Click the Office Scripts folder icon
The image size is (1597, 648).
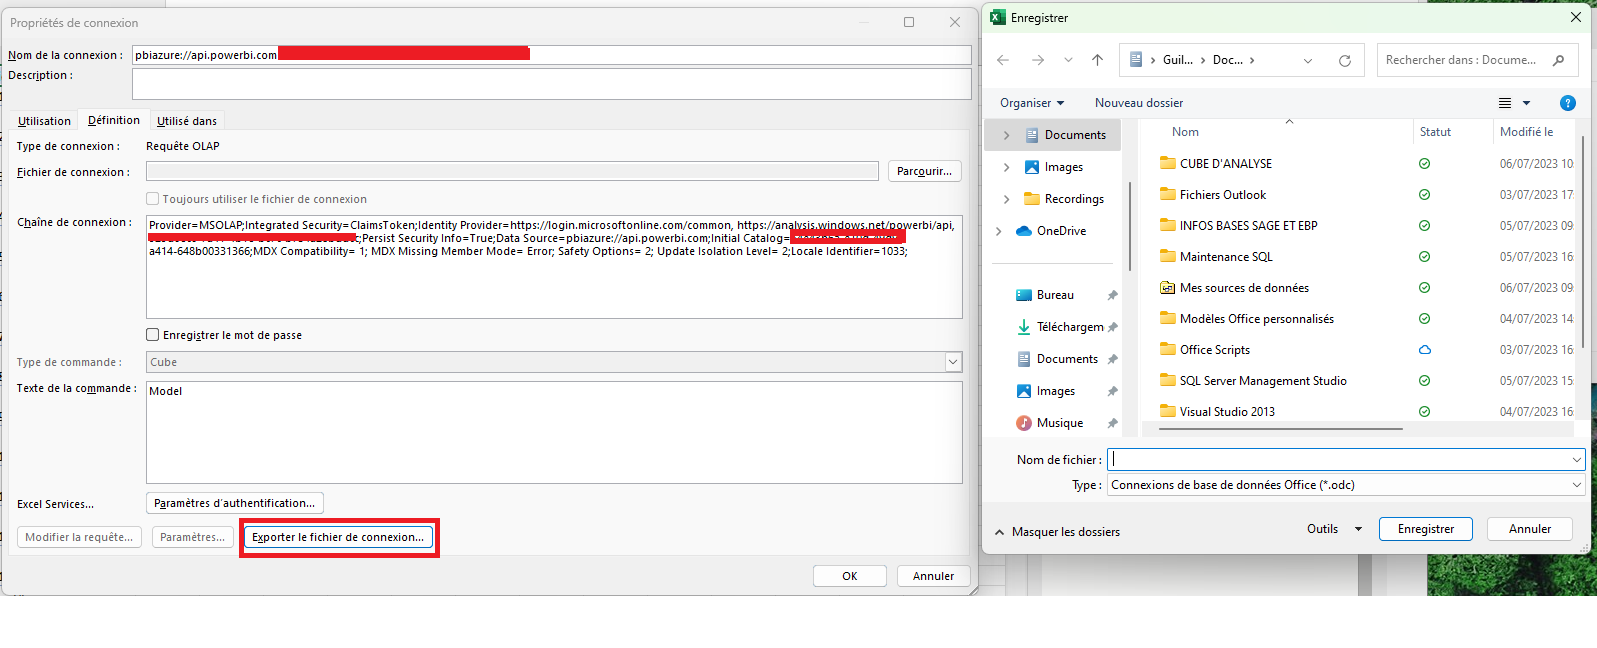tap(1167, 350)
